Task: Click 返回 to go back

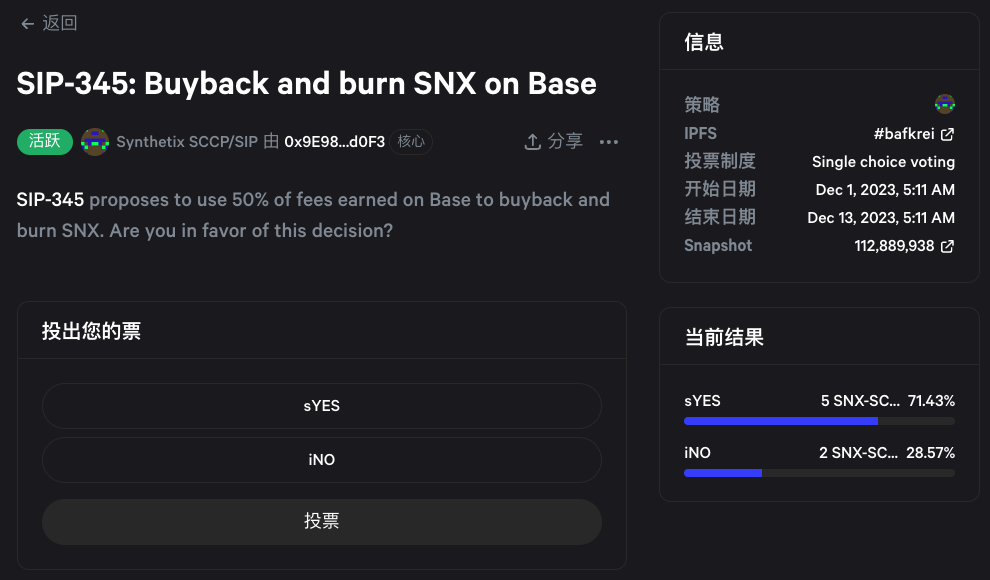Action: pyautogui.click(x=59, y=22)
